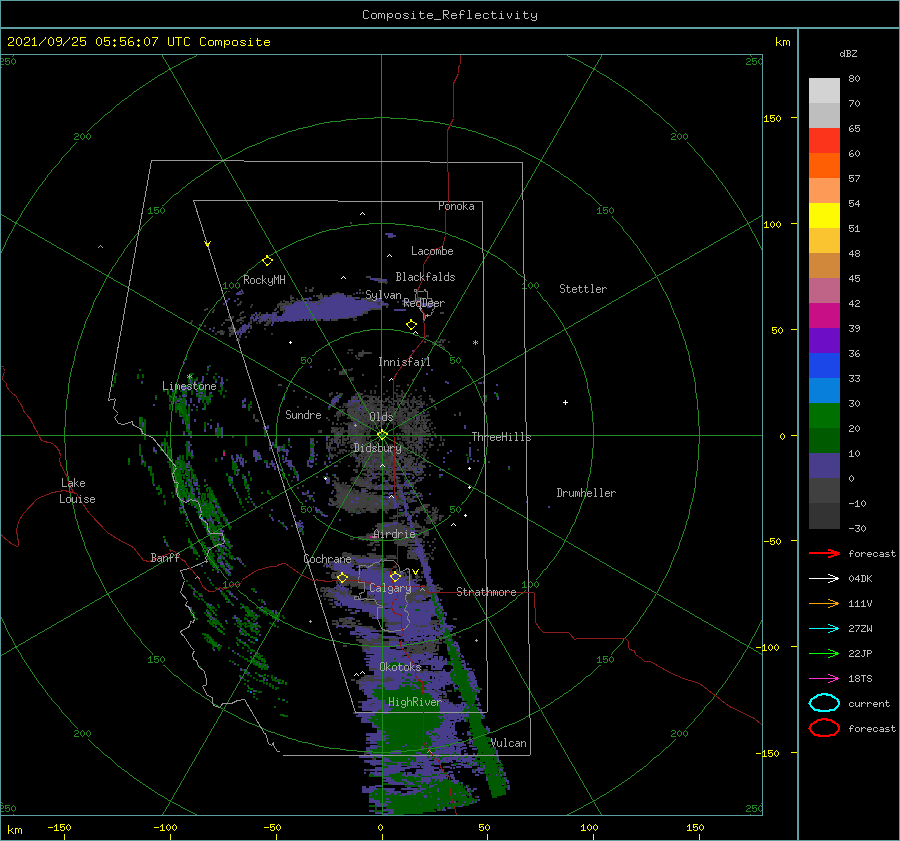Viewport: 900px width, 841px height.
Task: Click the dark gray swatch above -30
Action: 824,516
